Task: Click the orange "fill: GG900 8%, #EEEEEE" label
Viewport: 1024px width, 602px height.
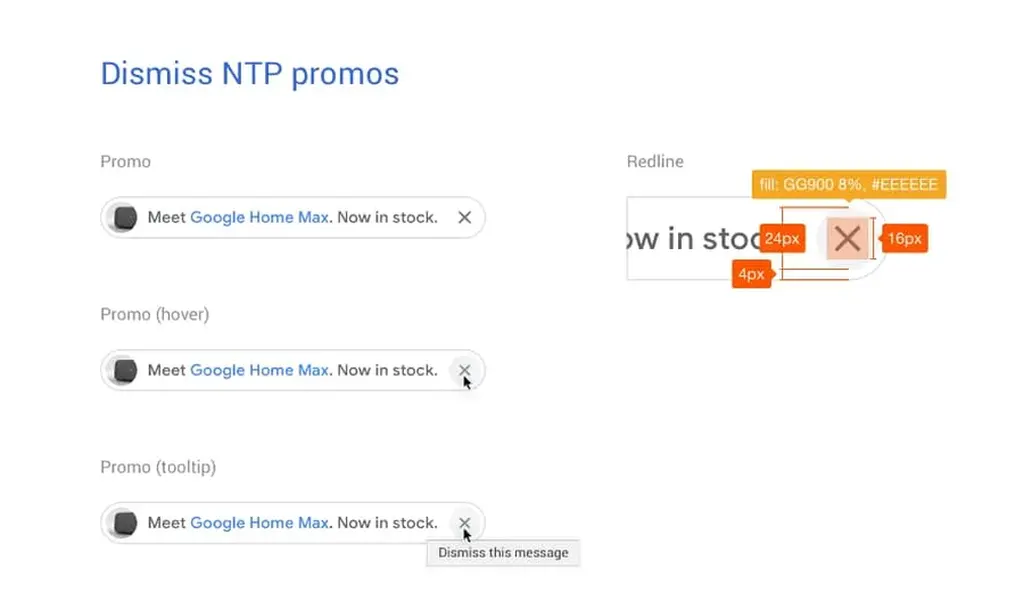Action: tap(848, 185)
